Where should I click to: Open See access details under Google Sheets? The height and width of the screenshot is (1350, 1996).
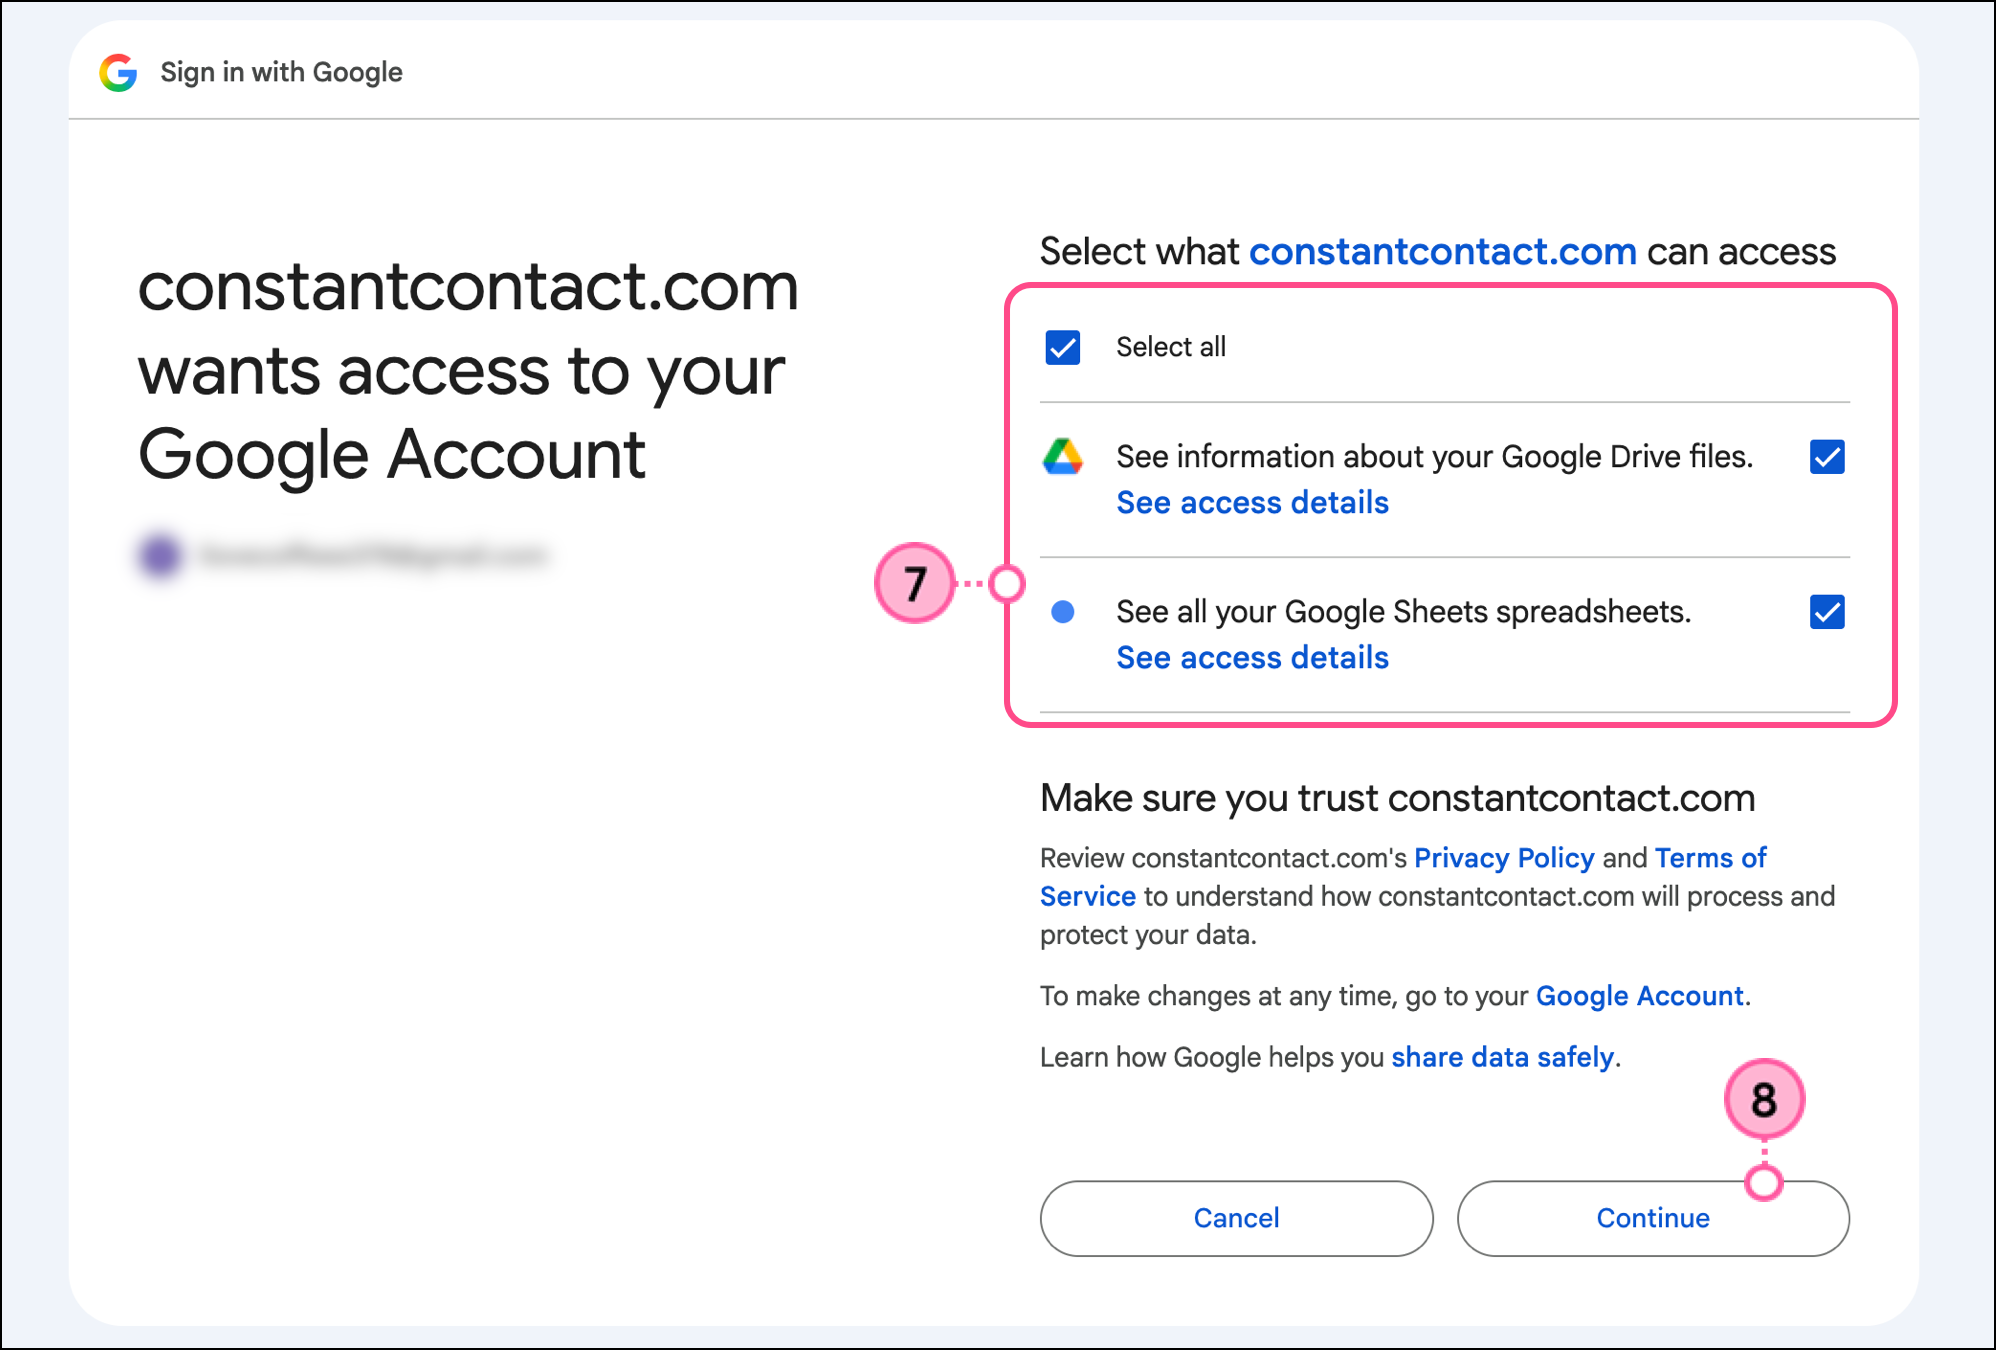(x=1252, y=657)
